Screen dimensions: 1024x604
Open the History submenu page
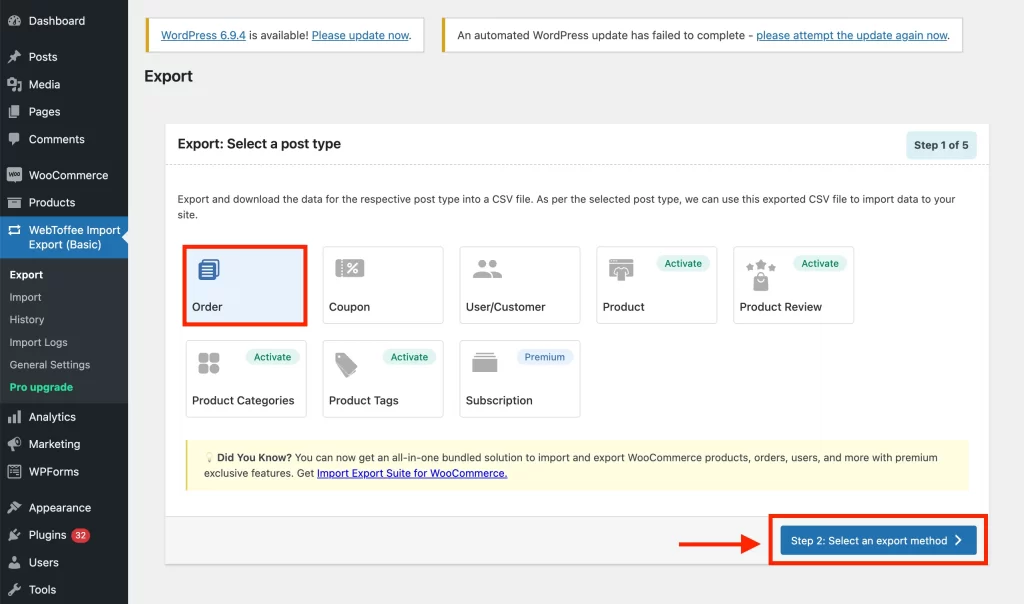[28, 319]
